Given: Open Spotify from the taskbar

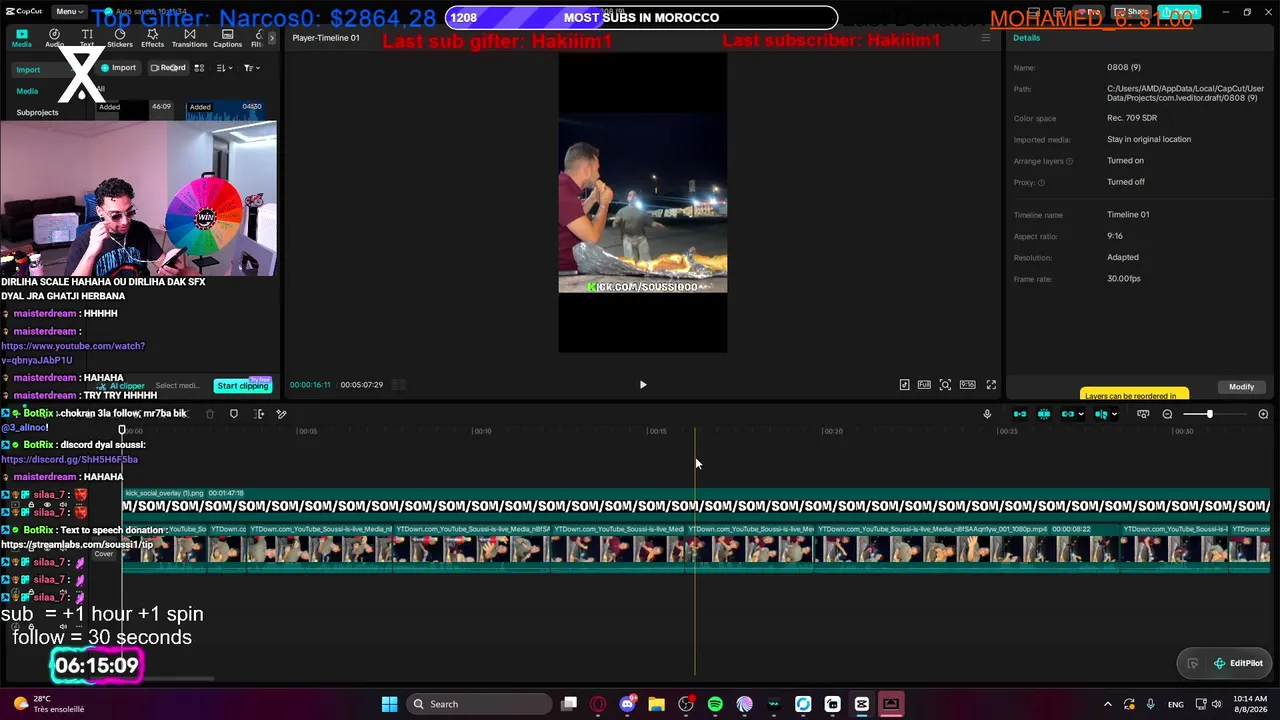Looking at the screenshot, I should point(715,704).
